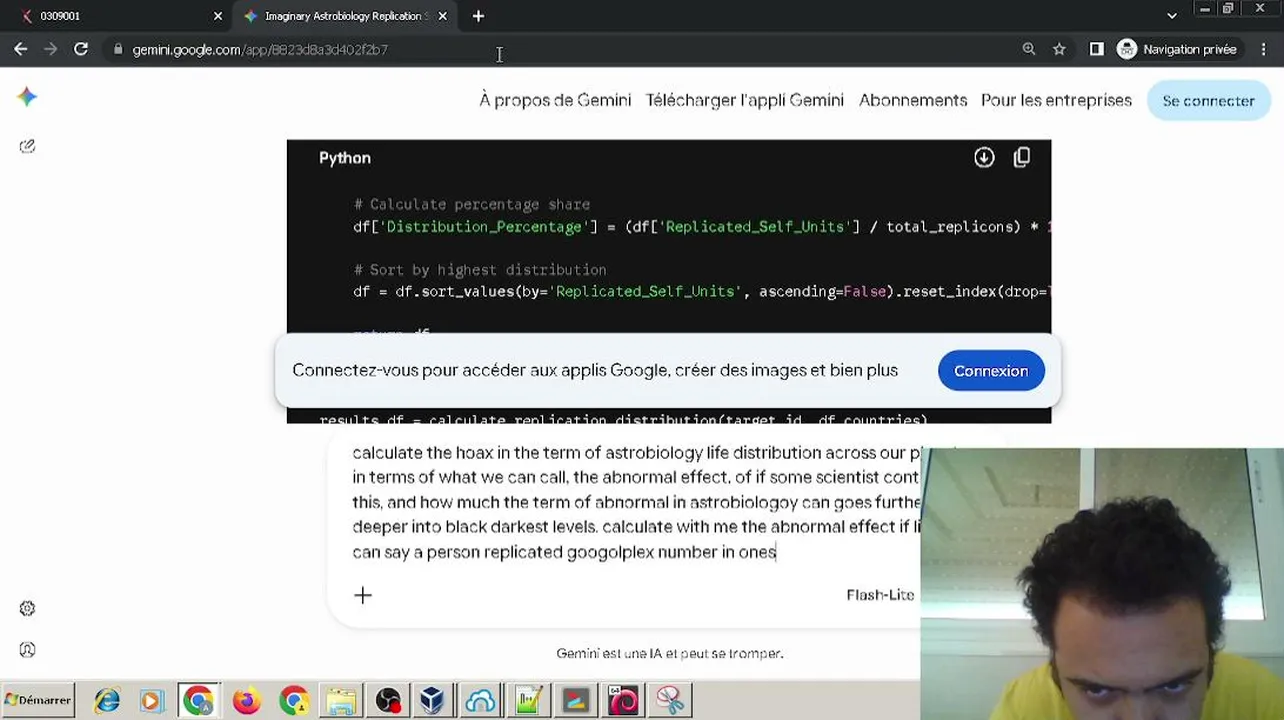Select the Imaginary Astrobiology Replication tab
This screenshot has width=1284, height=720.
coord(344,16)
